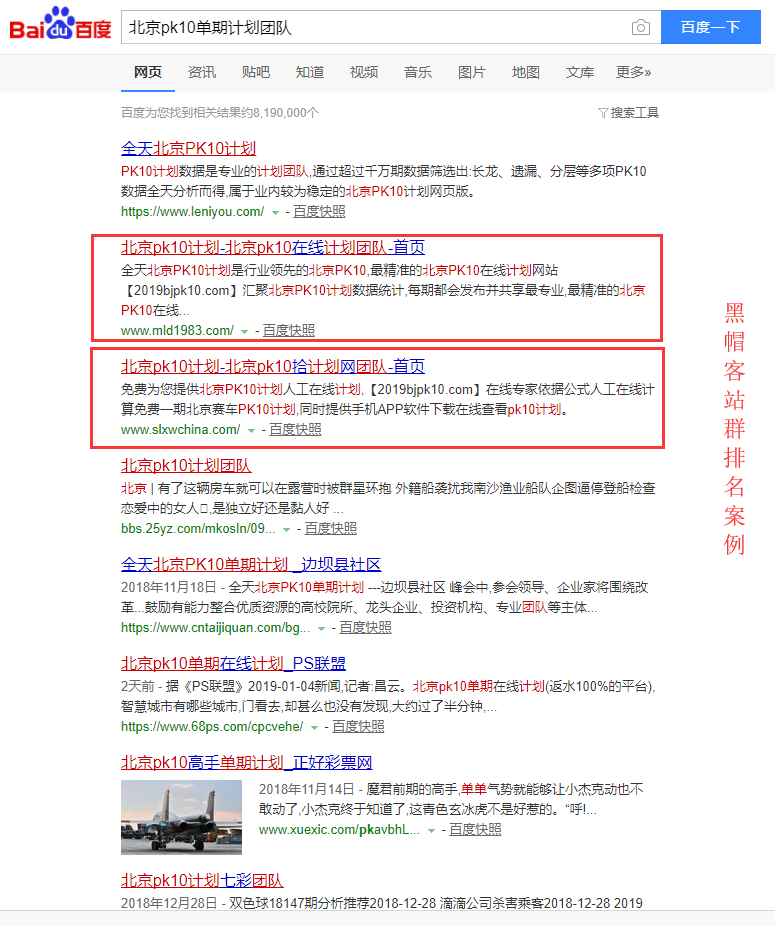Click the fighter jet thumbnail image
Screen dimensions: 775x926
[x=181, y=817]
